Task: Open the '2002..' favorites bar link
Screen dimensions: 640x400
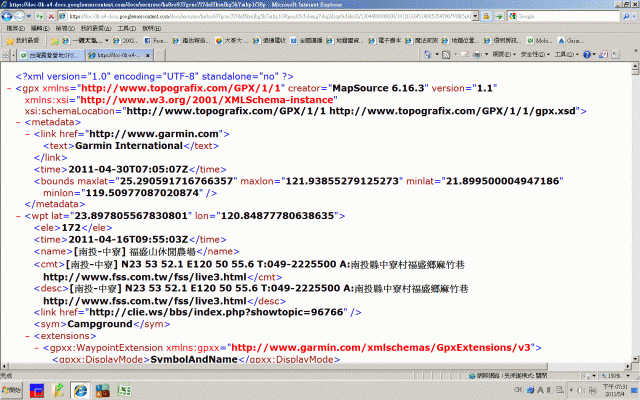Action: pos(126,41)
